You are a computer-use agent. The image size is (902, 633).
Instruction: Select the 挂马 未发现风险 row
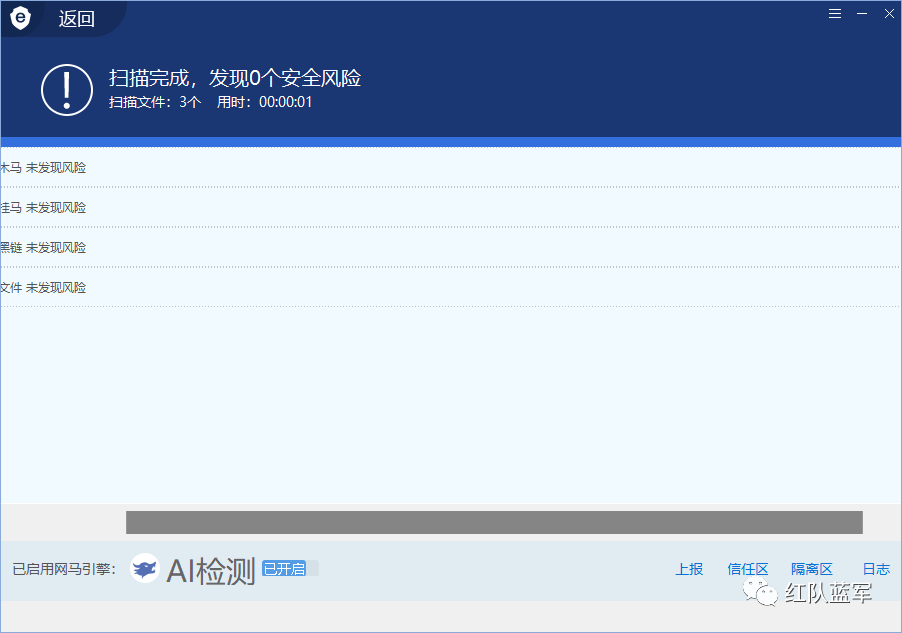coord(451,207)
